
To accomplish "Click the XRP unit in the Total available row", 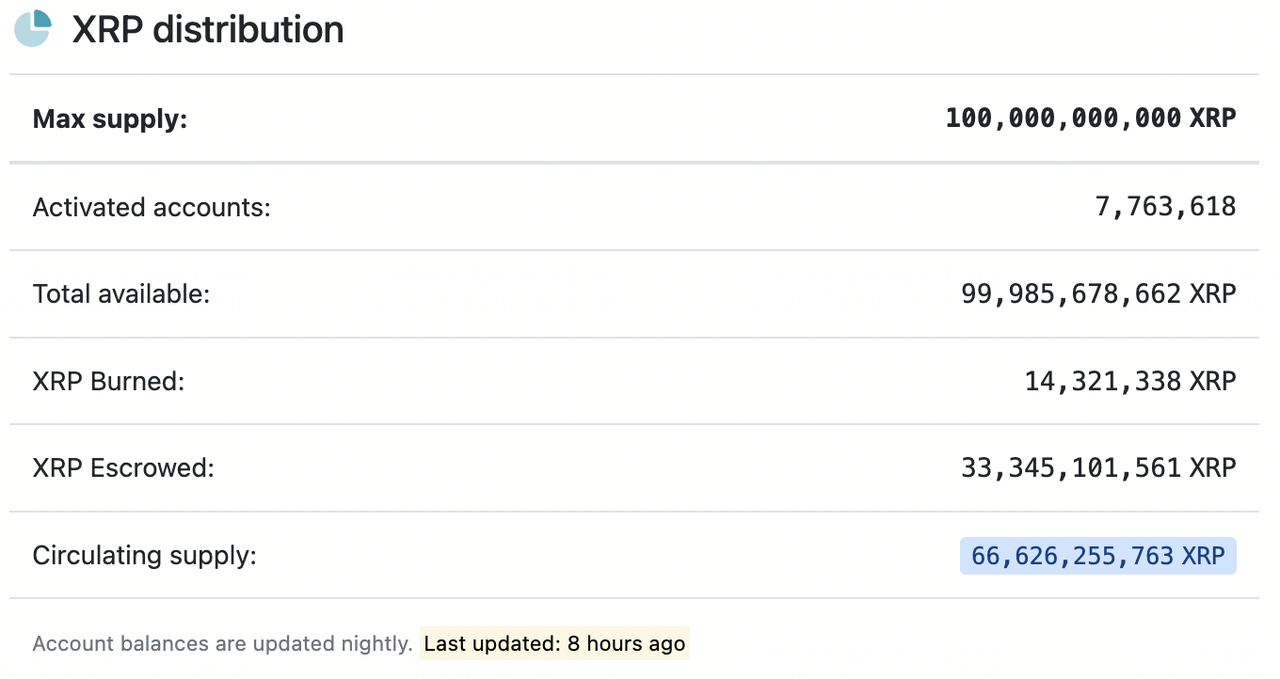I will click(x=1213, y=294).
